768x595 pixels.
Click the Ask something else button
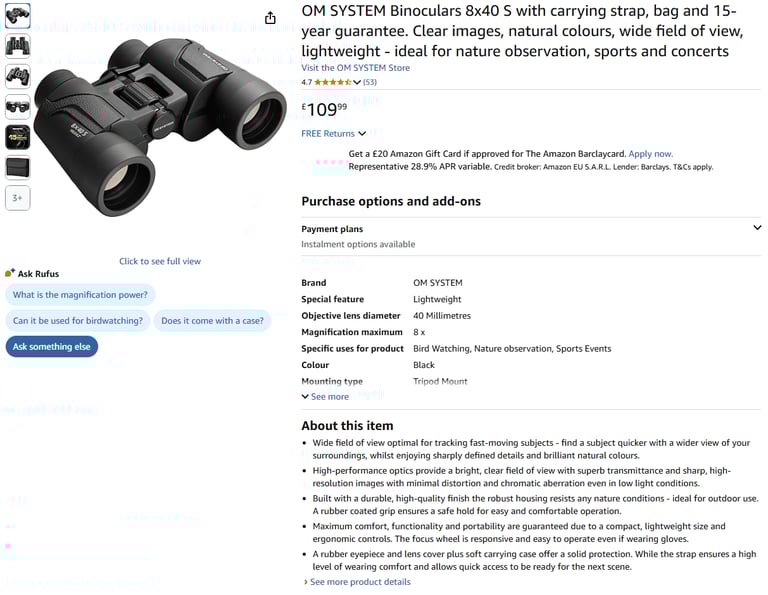coord(52,347)
